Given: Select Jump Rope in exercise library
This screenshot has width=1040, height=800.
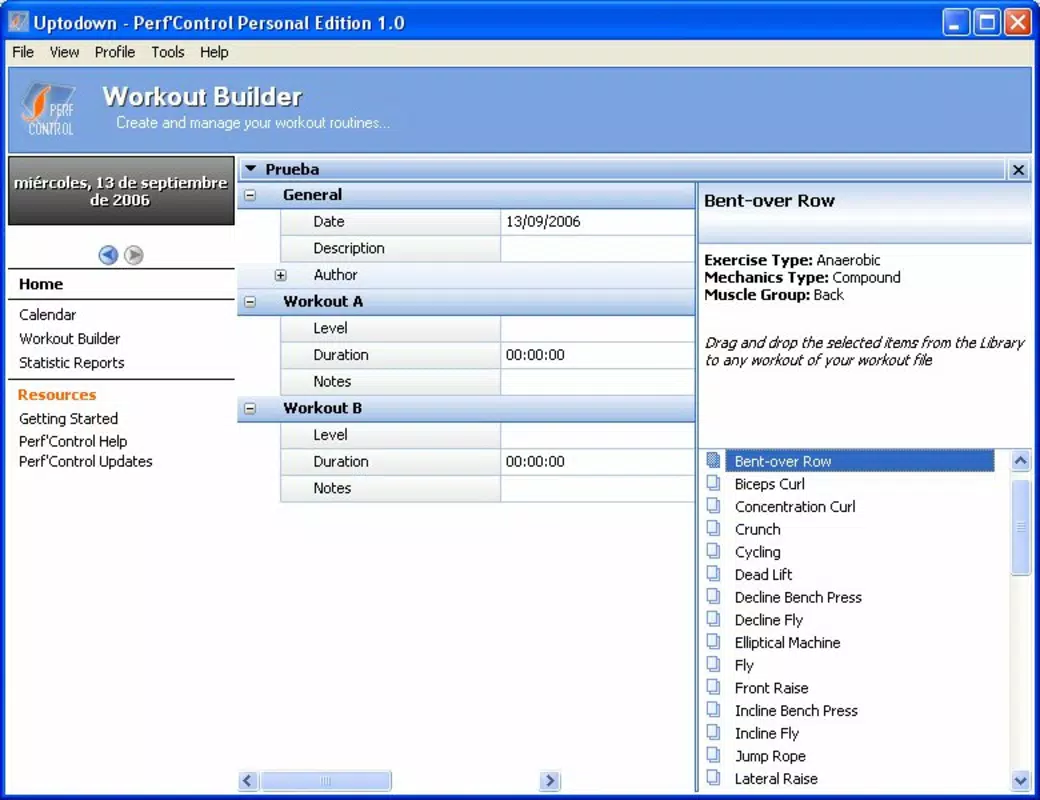Looking at the screenshot, I should [x=770, y=756].
